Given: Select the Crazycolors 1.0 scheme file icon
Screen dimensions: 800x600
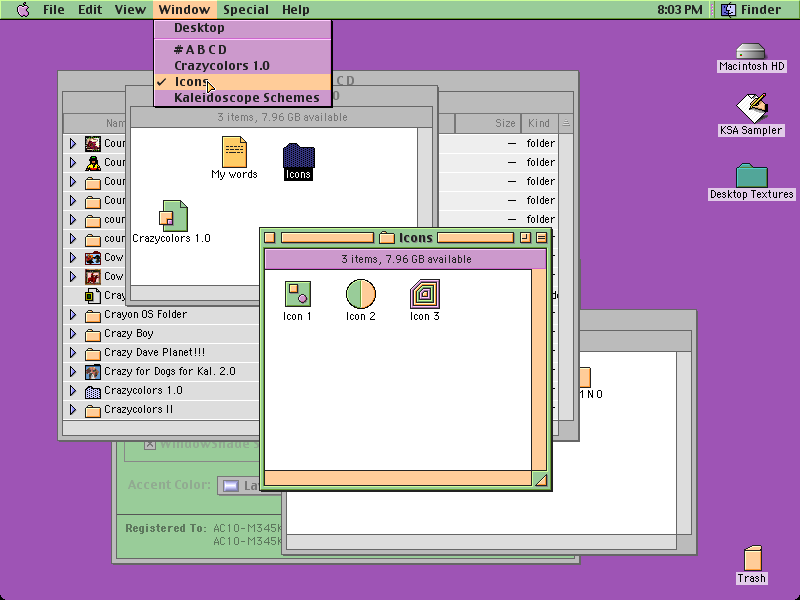Looking at the screenshot, I should (173, 215).
